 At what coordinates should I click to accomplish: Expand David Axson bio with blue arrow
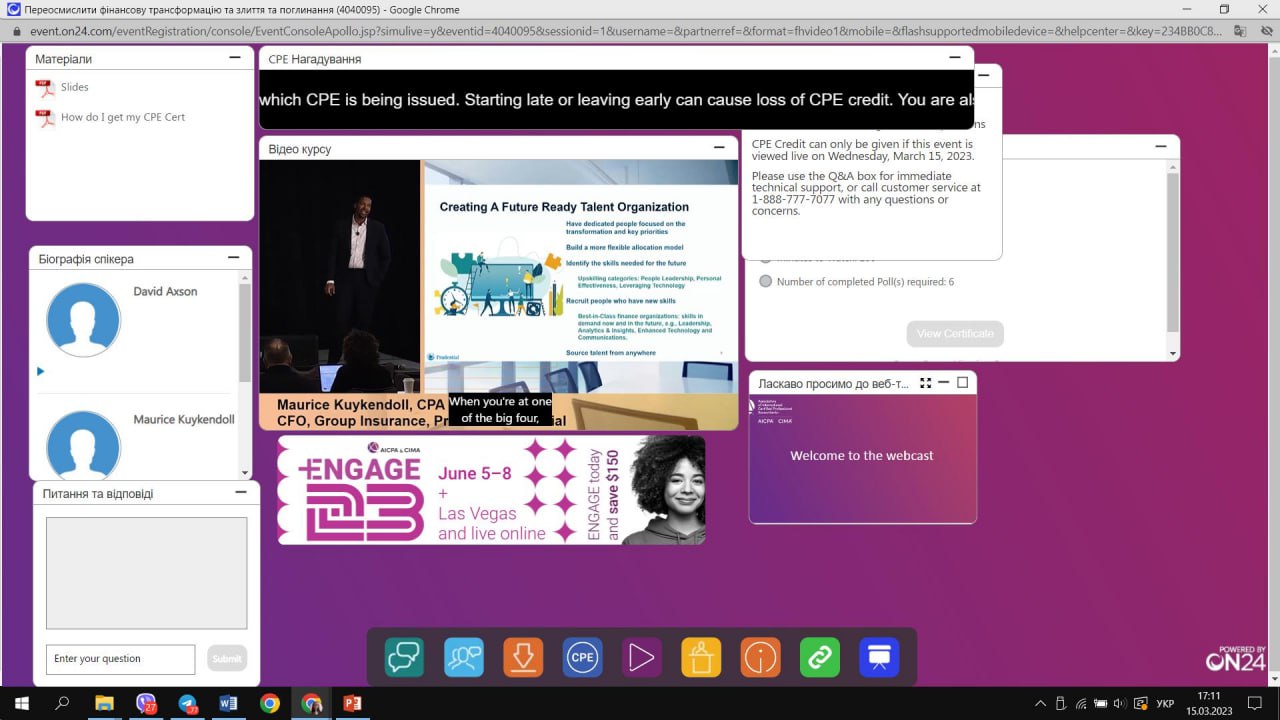pos(41,371)
